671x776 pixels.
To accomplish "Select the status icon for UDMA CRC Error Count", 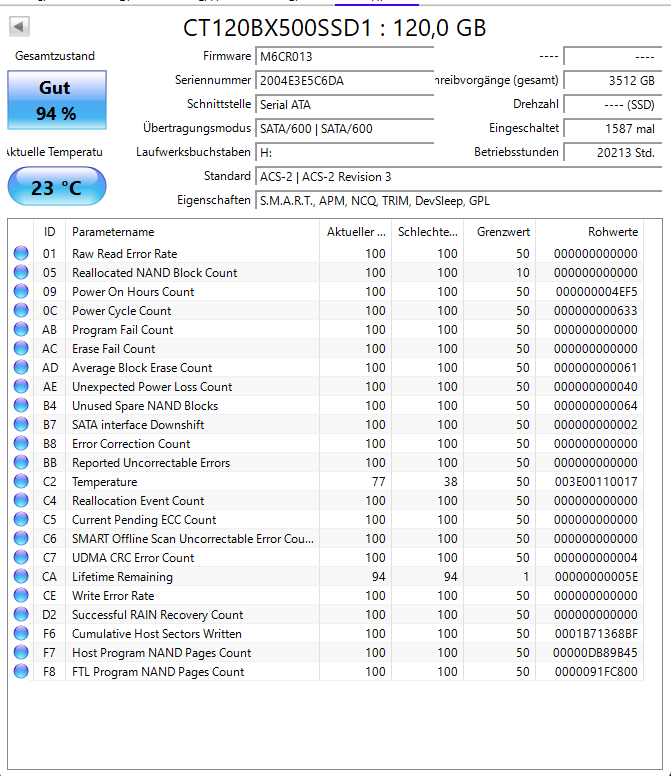I will pyautogui.click(x=21, y=557).
